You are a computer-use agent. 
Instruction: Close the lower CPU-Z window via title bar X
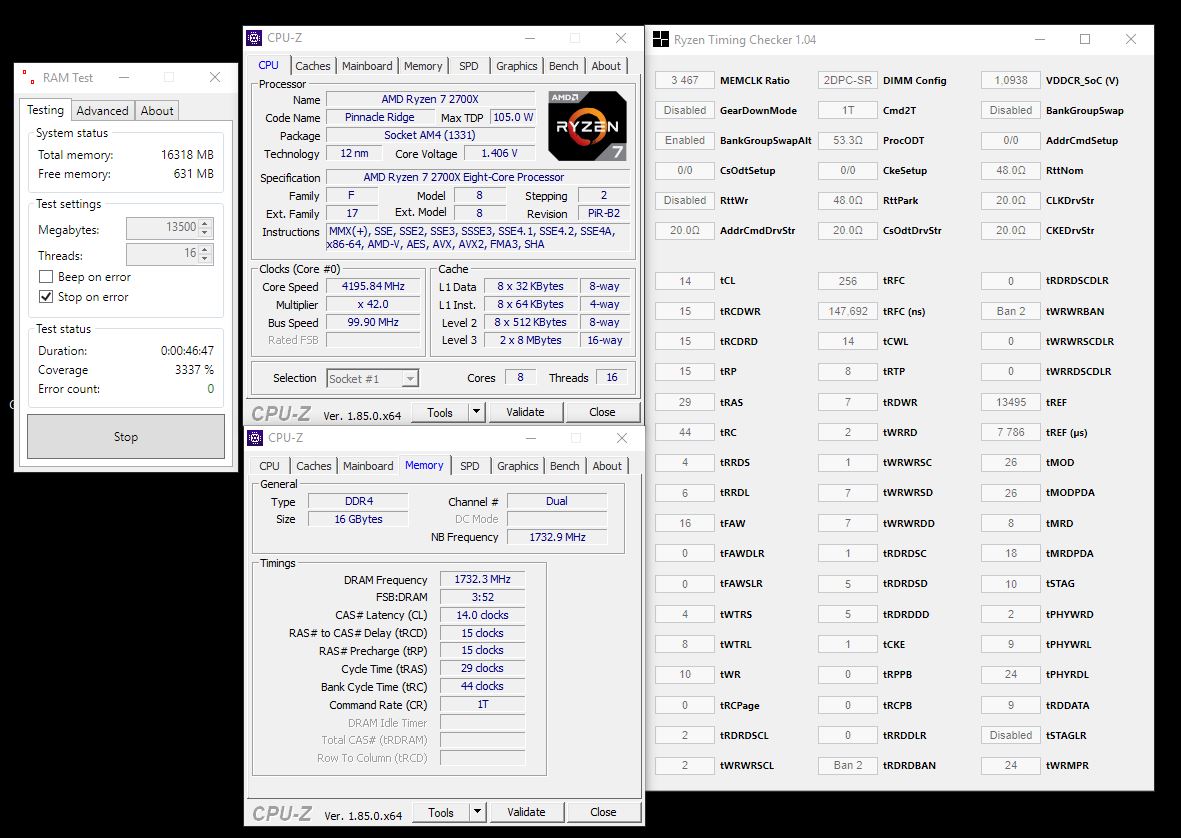coord(621,437)
